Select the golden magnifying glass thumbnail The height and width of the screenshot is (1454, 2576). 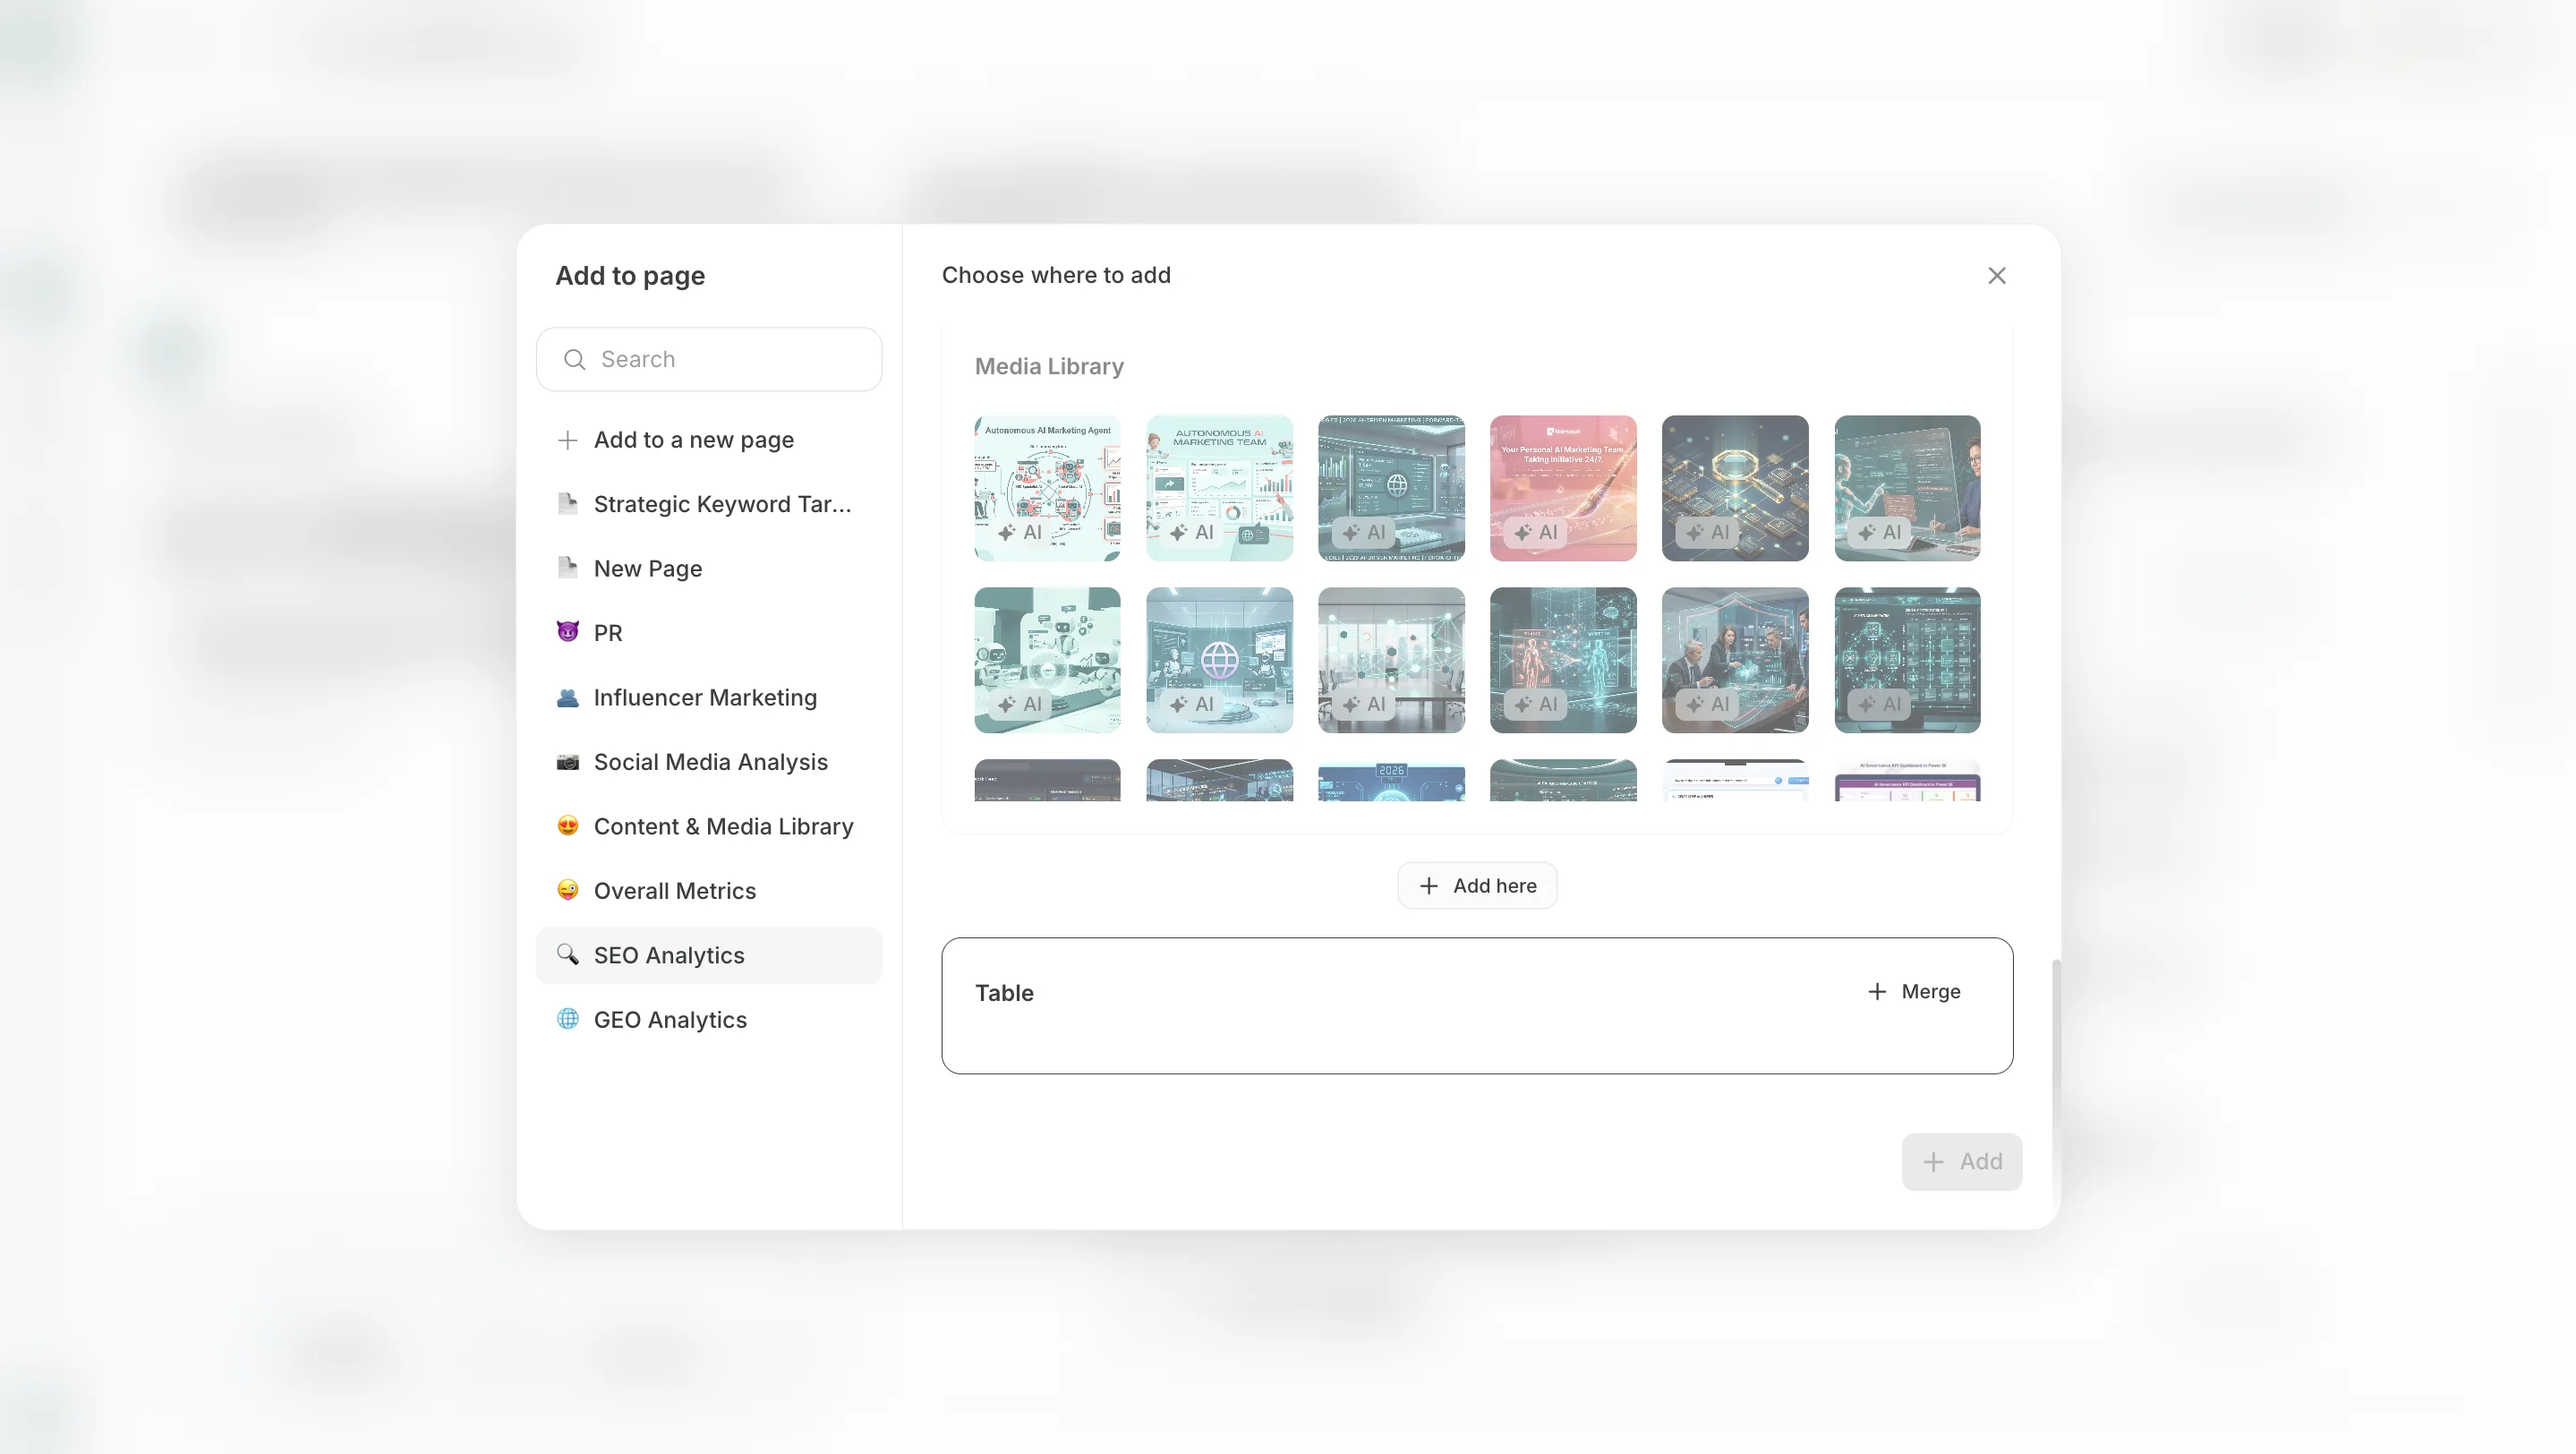tap(1735, 488)
